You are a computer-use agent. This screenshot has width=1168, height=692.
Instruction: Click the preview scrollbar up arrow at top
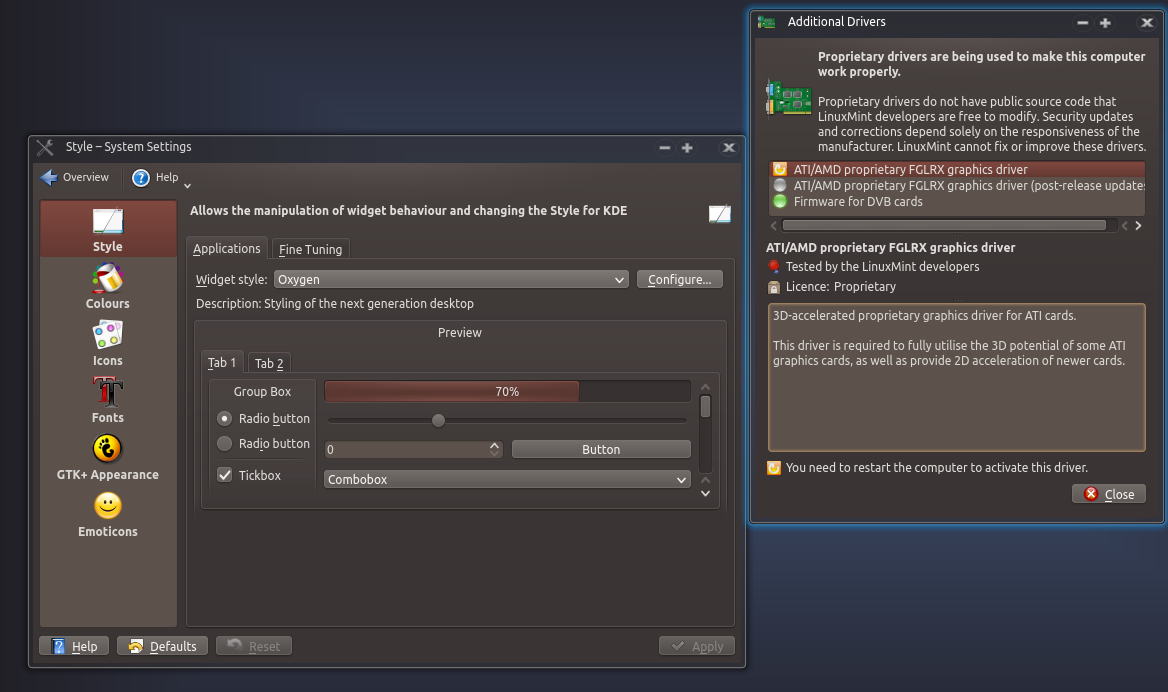pos(705,387)
